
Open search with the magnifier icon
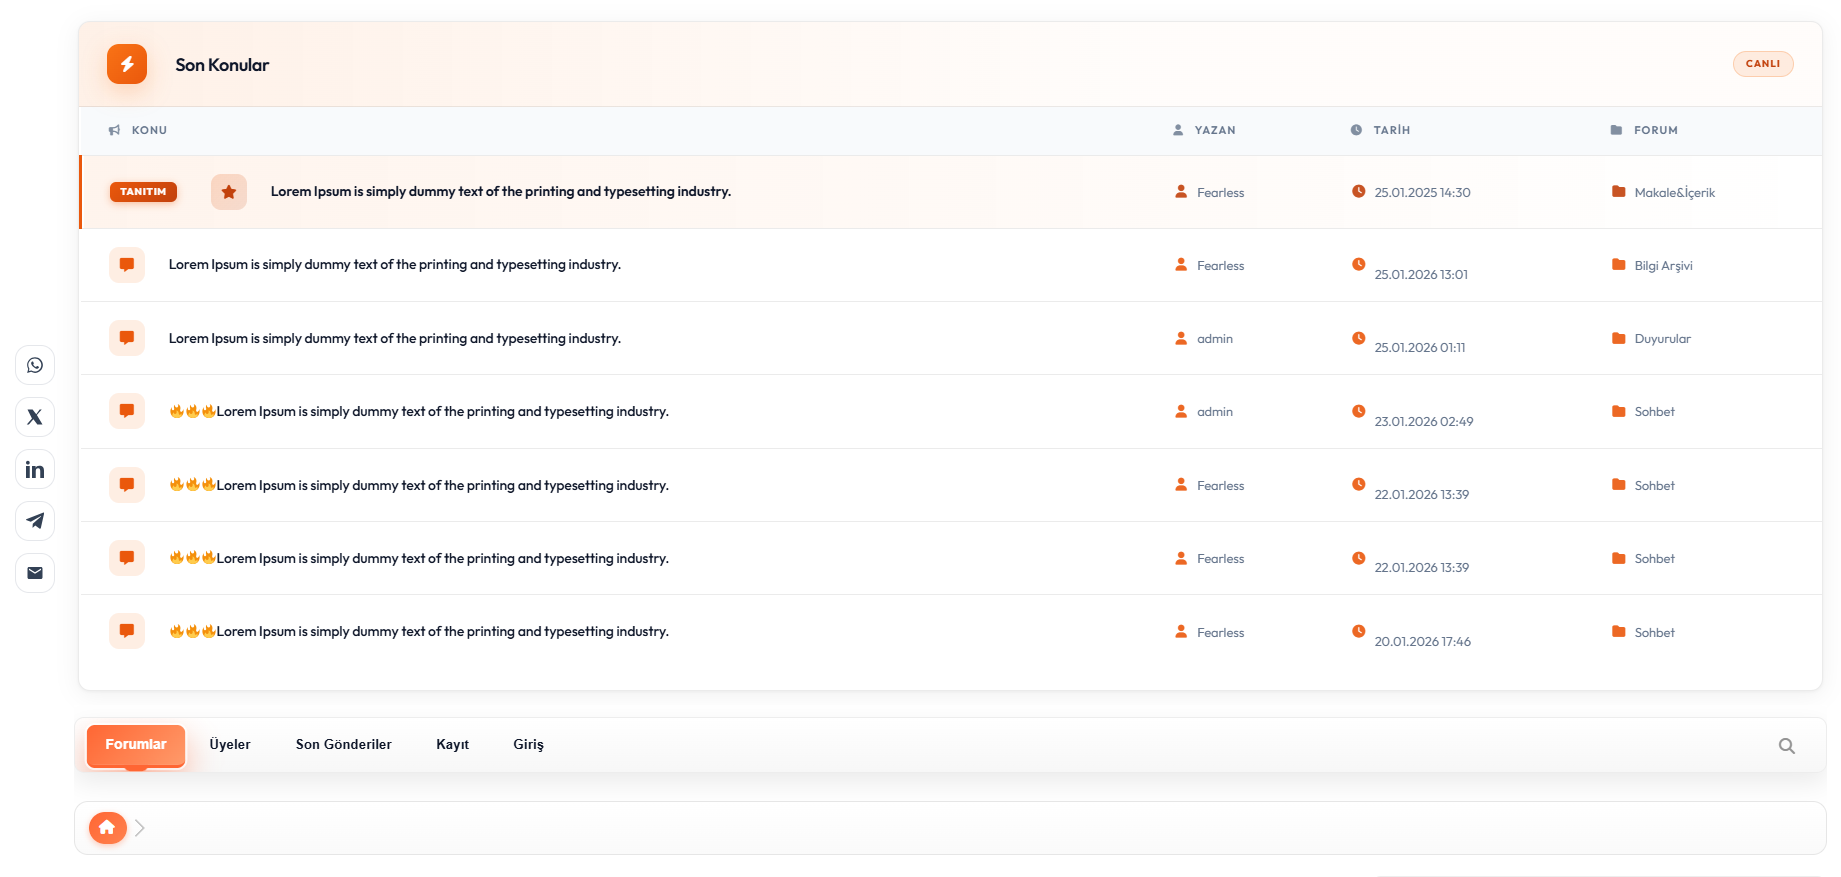(1786, 746)
